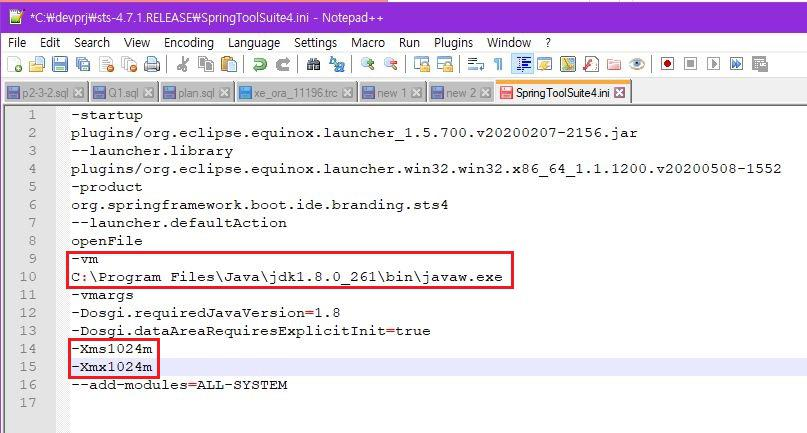This screenshot has height=433, width=807.
Task: Open the Window menu
Action: click(509, 43)
